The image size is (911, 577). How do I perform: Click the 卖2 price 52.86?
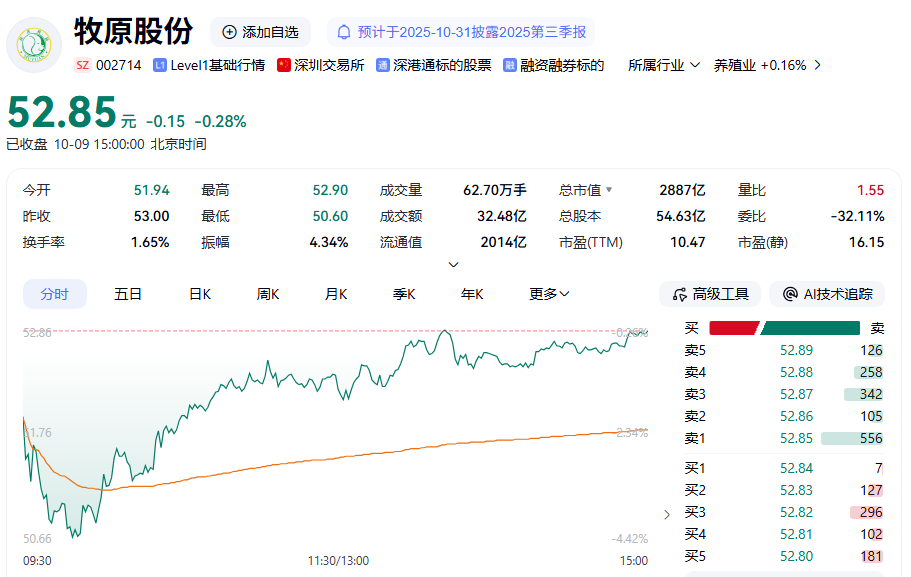[796, 417]
